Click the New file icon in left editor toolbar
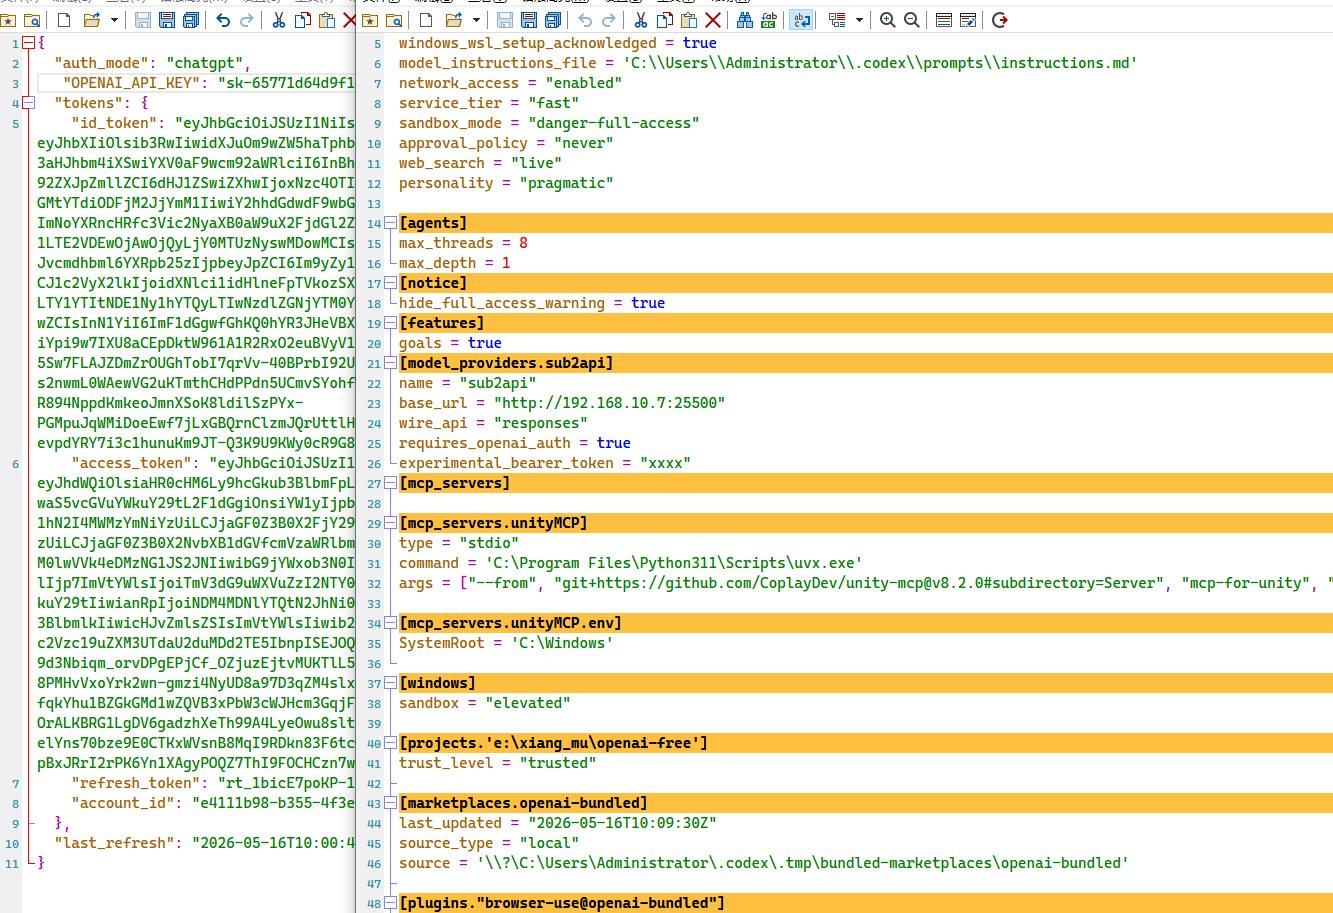 click(x=64, y=20)
